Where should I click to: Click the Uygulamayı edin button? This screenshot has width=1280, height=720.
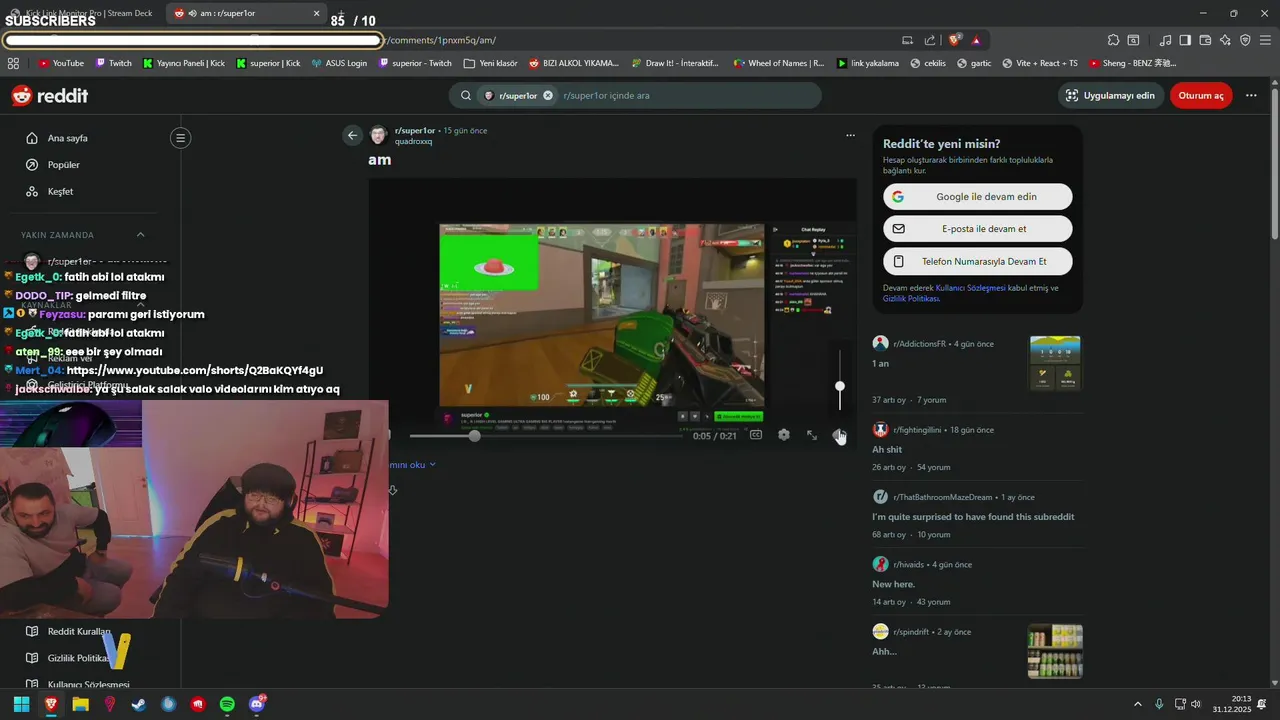[x=1110, y=96]
